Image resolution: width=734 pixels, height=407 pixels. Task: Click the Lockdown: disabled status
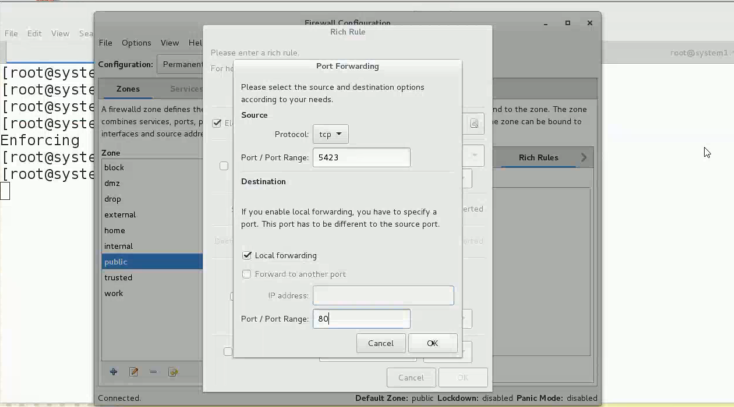[x=475, y=398]
